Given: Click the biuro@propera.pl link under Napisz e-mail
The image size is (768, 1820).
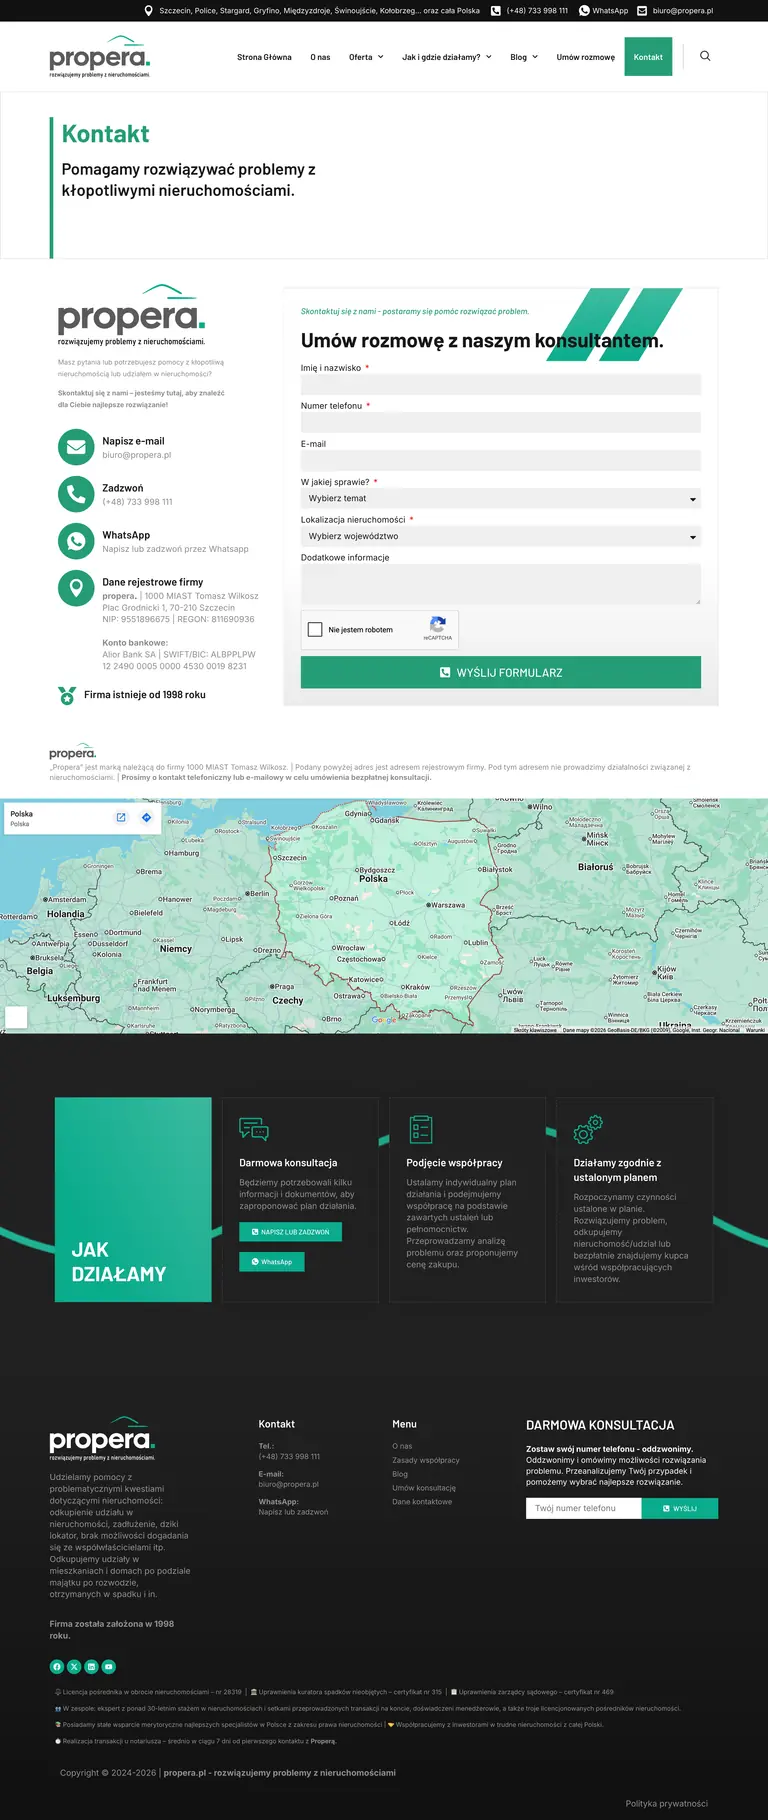Looking at the screenshot, I should coord(137,455).
